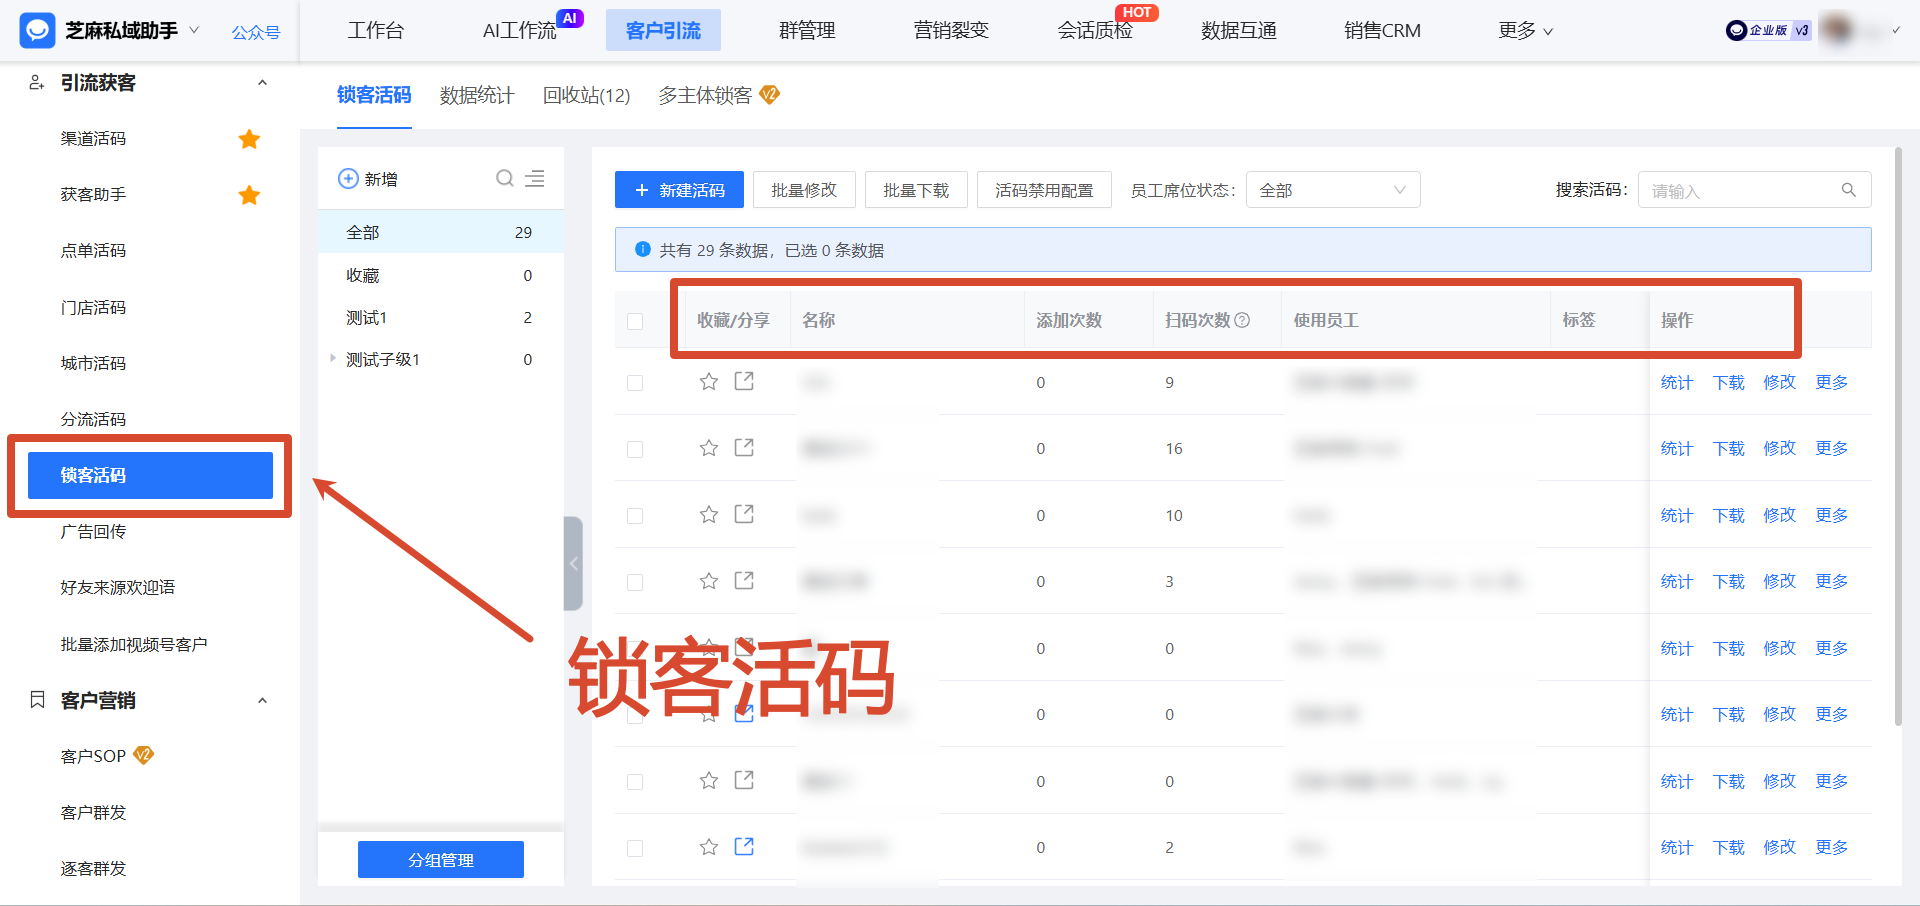The image size is (1920, 906).
Task: Favorite the row with 3 scans
Action: tap(709, 581)
